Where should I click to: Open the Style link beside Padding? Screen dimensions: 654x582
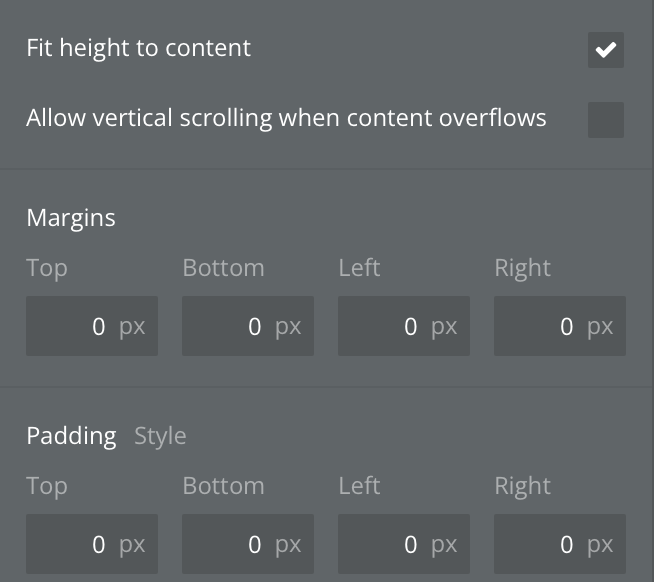point(160,436)
